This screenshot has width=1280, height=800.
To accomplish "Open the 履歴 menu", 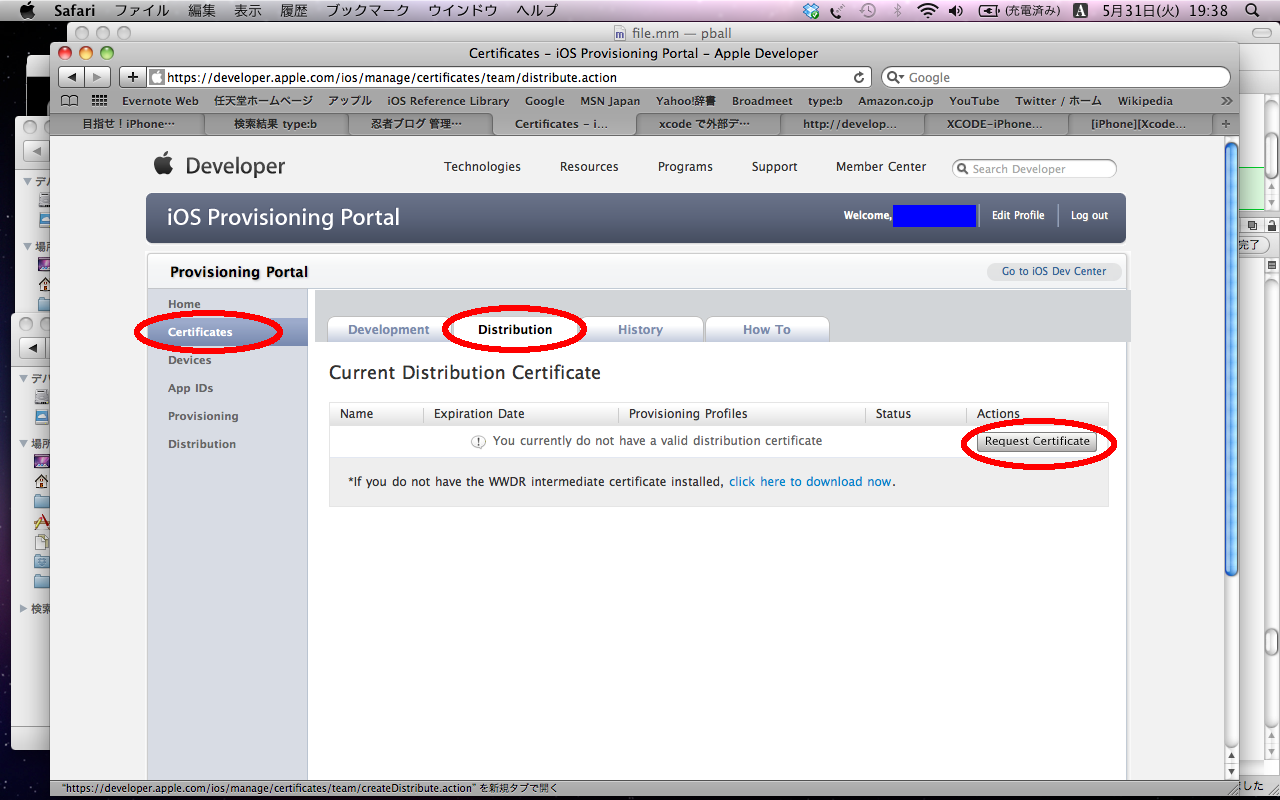I will (294, 10).
